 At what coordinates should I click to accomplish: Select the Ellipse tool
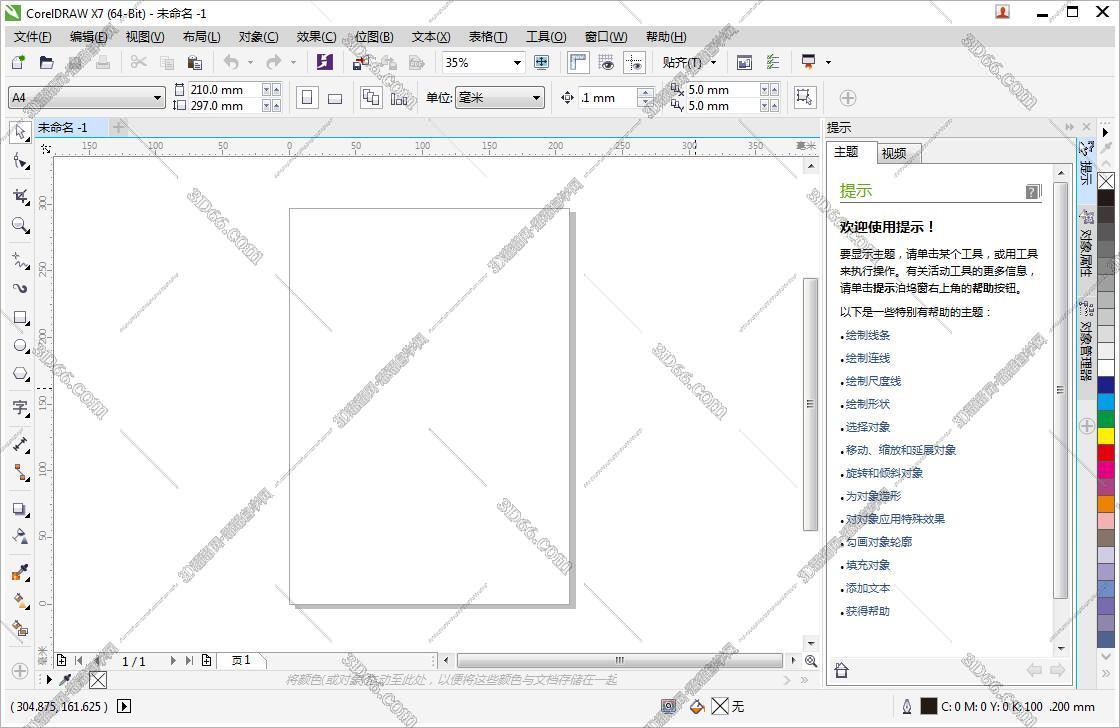[x=20, y=346]
